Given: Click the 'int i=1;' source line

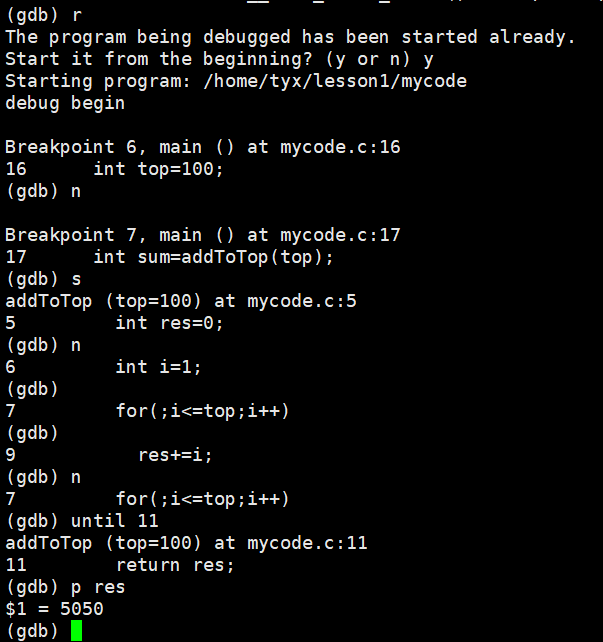Looking at the screenshot, I should coord(158,367).
